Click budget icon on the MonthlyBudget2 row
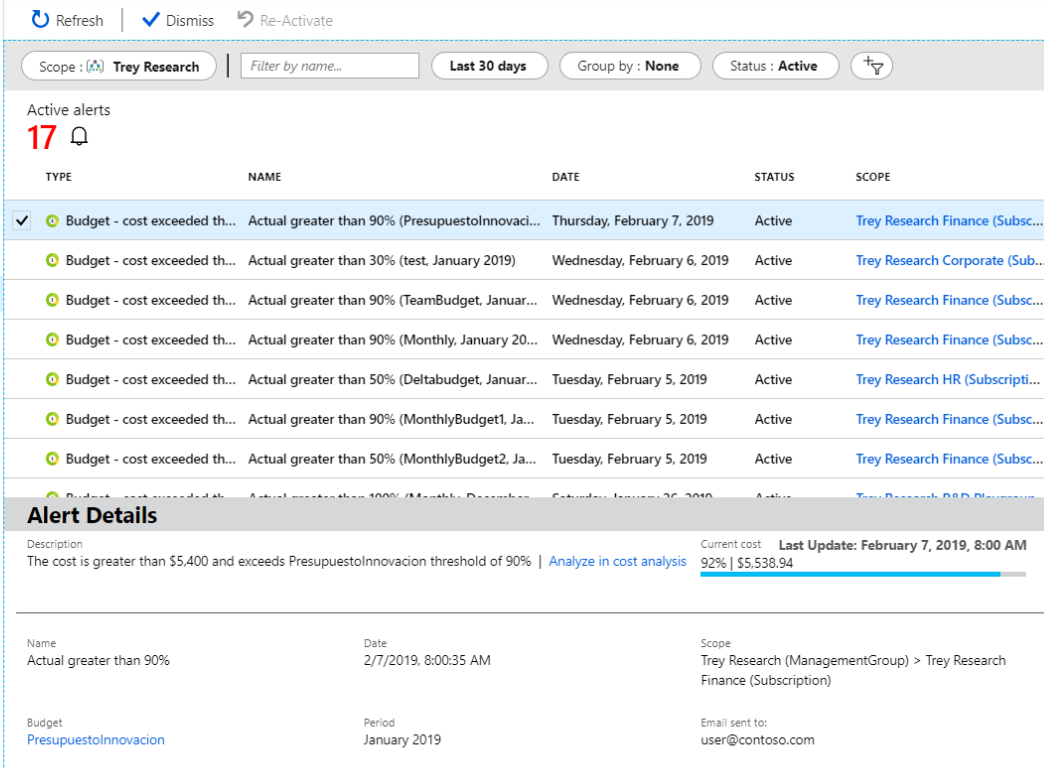 tap(52, 459)
